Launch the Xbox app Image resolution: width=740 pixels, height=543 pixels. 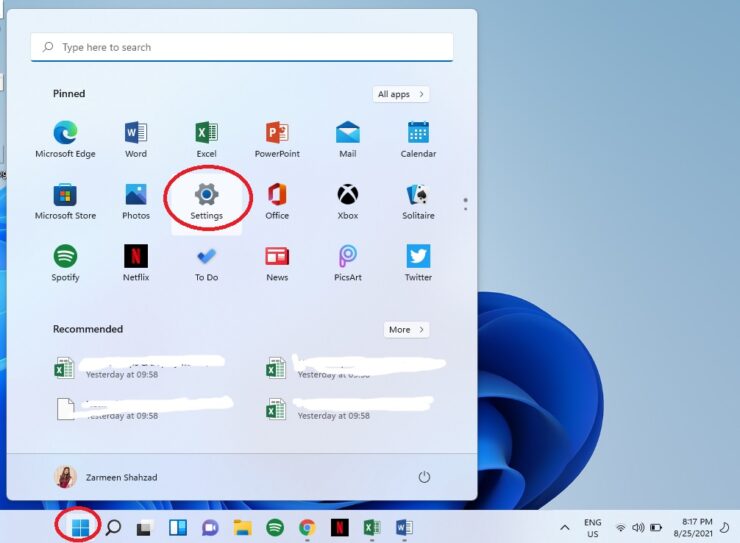pyautogui.click(x=347, y=199)
